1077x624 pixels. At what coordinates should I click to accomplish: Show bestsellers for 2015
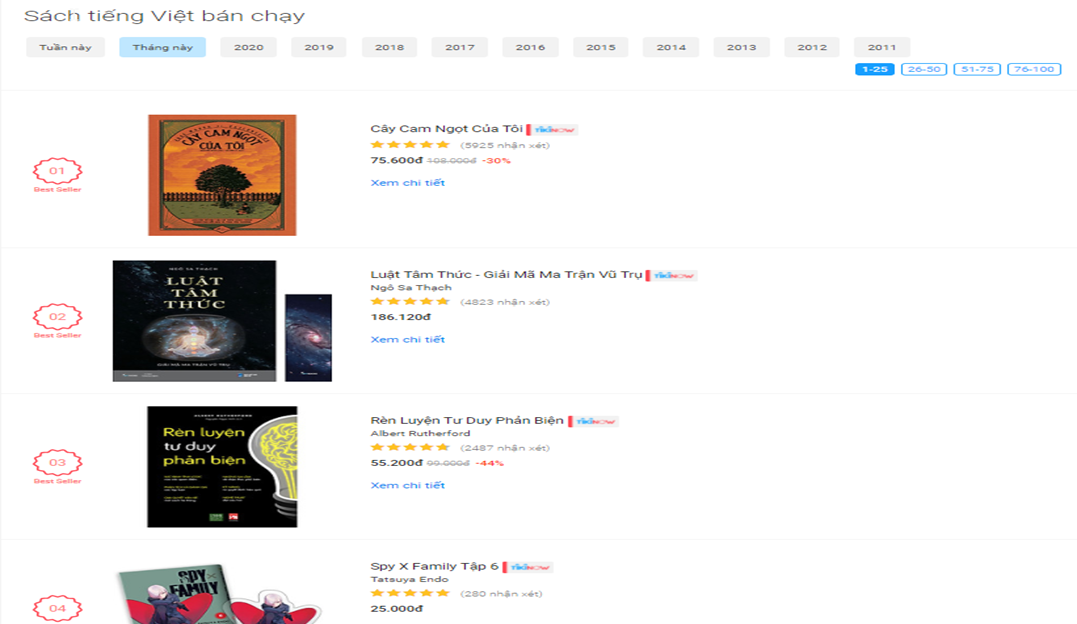click(x=601, y=47)
